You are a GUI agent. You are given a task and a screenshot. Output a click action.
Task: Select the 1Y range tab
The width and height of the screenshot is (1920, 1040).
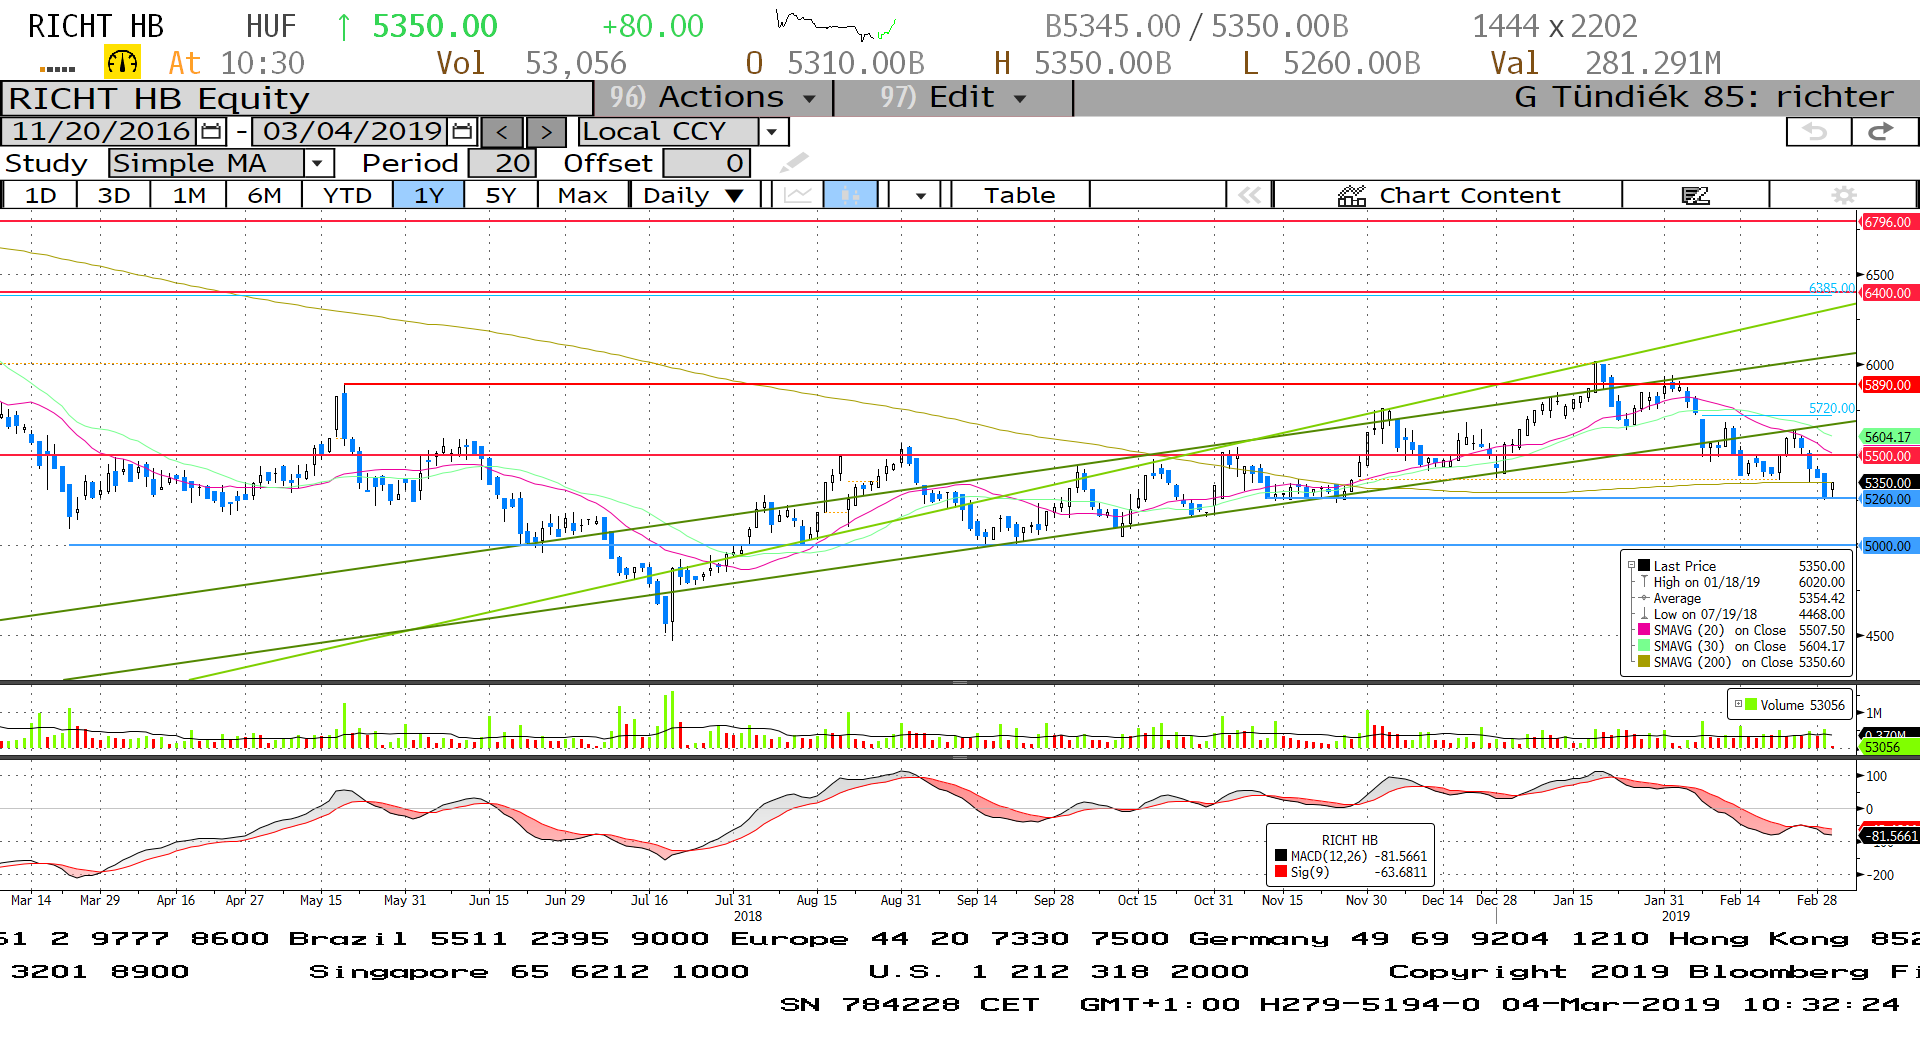click(x=429, y=195)
